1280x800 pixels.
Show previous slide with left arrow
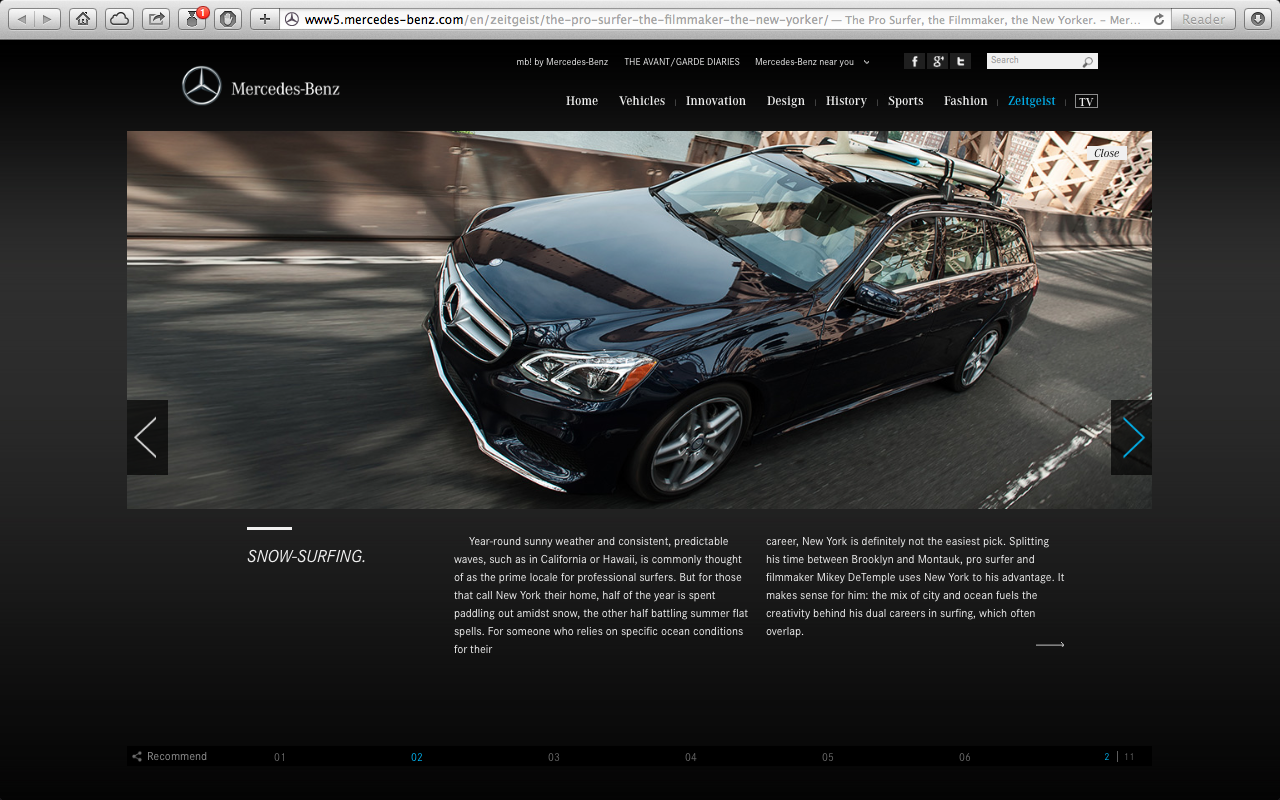pos(147,437)
